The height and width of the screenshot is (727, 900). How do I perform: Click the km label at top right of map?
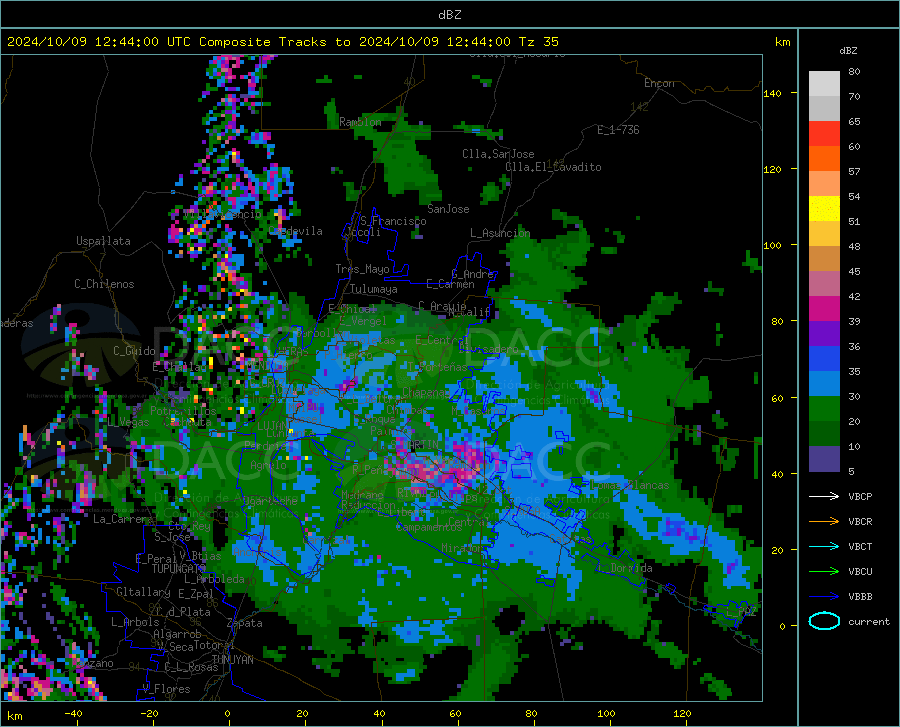tap(782, 42)
